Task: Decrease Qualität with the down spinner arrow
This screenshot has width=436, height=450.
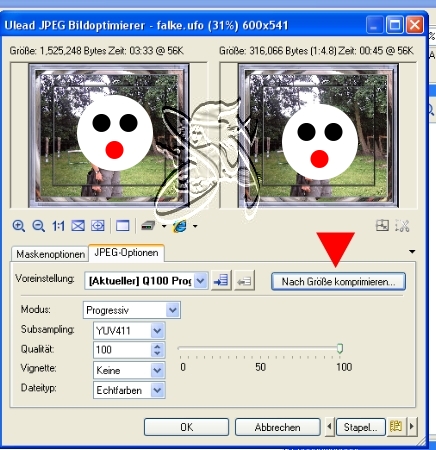Action: [157, 354]
